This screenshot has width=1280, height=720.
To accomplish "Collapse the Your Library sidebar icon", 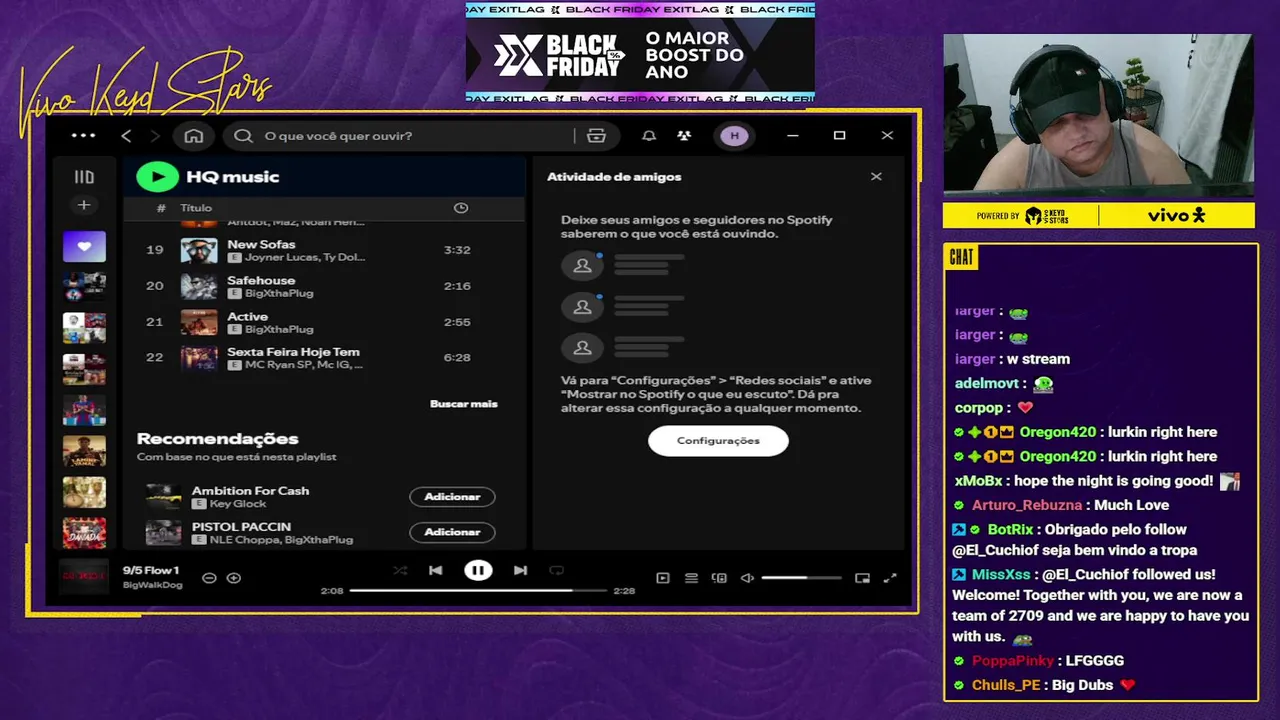I will [84, 177].
